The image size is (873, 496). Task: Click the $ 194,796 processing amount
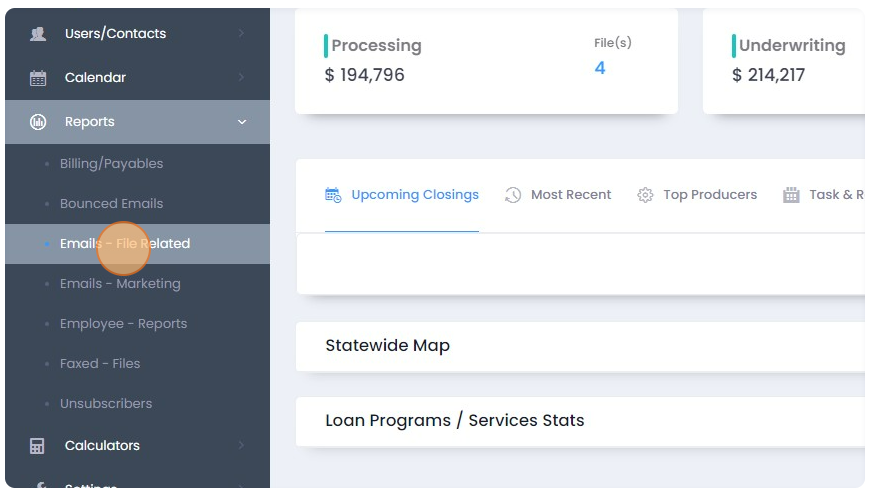pos(365,75)
